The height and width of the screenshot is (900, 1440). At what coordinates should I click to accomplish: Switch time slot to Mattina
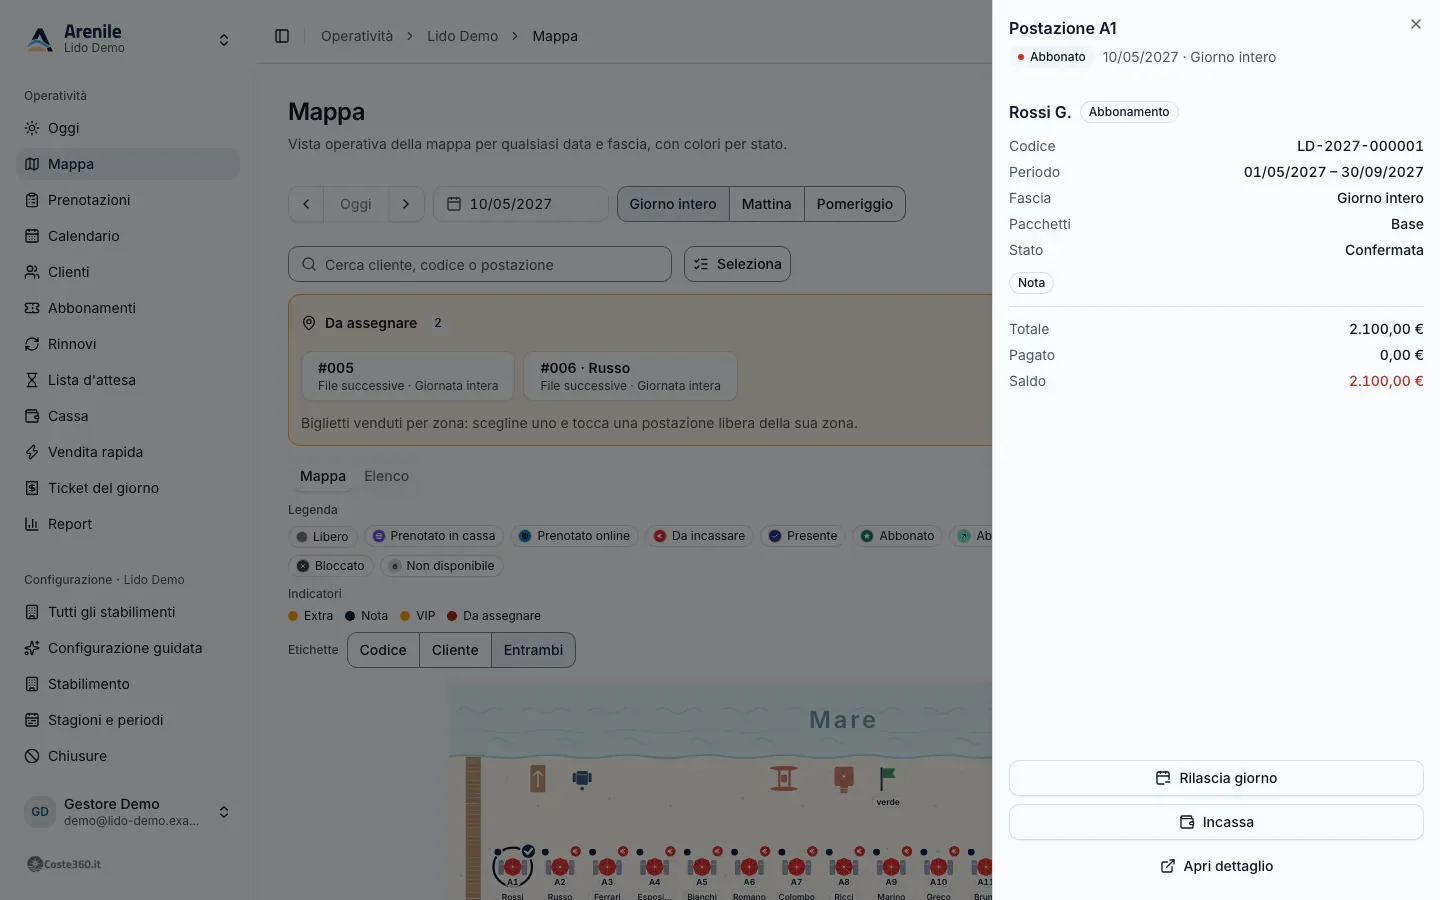click(x=767, y=204)
